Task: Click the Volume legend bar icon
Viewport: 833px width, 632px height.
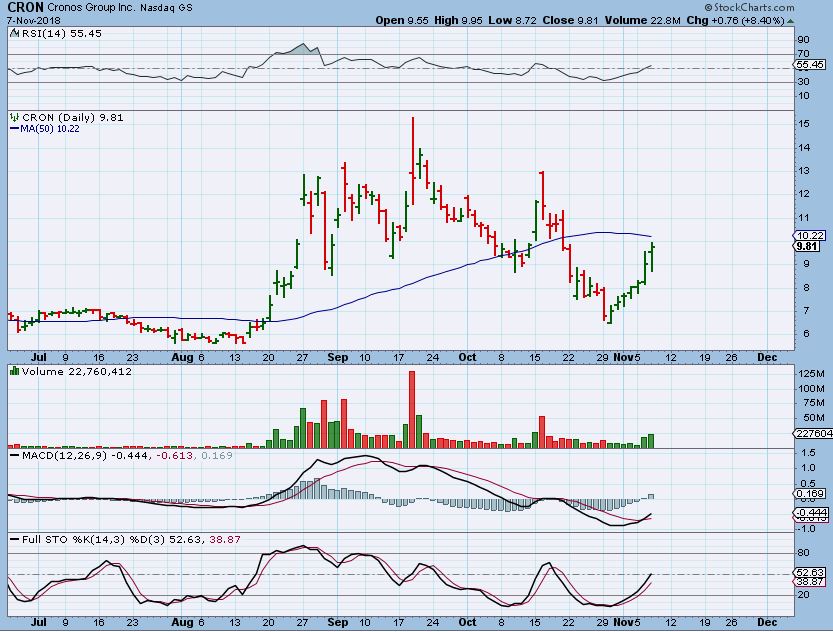Action: coord(13,371)
